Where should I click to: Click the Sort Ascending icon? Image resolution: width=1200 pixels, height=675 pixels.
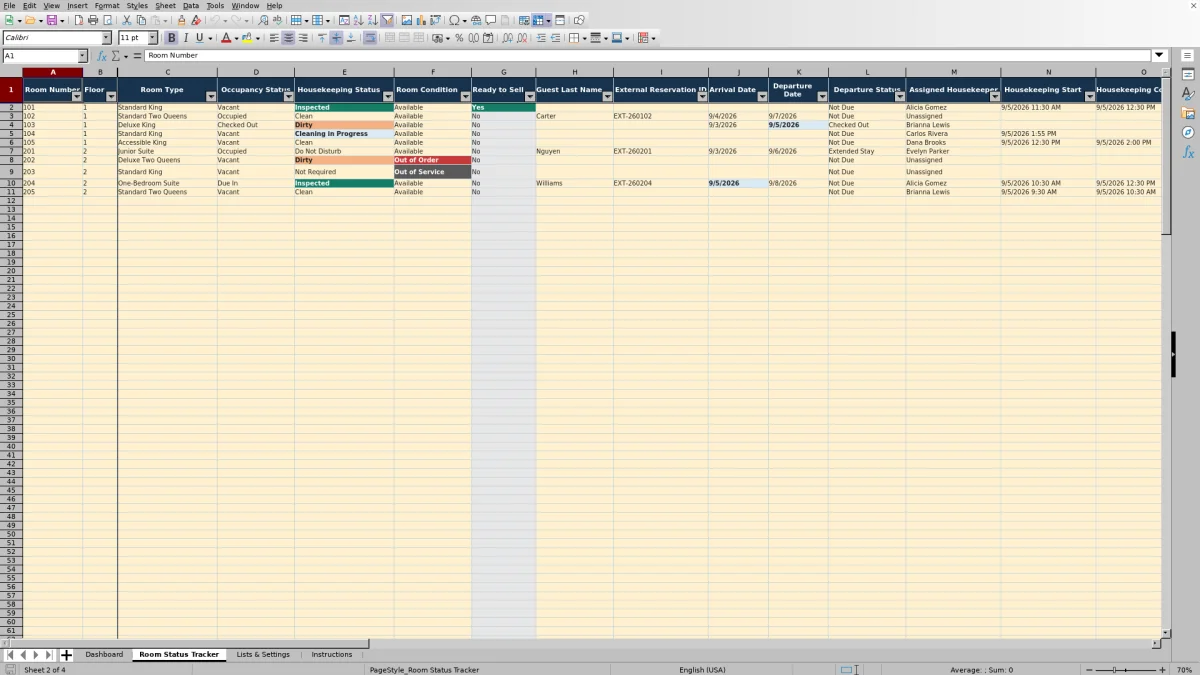tap(359, 20)
